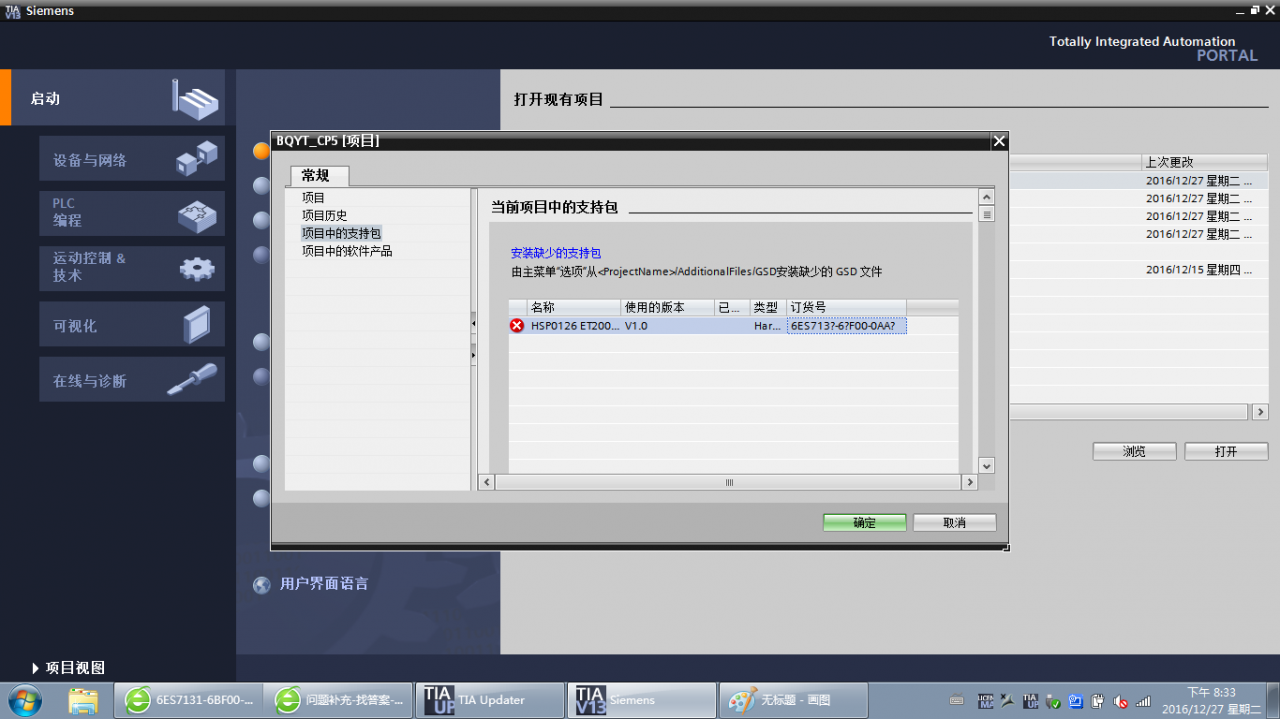Screen dimensions: 1280x719
Task: Open 项目视图 project view link
Action: (67, 668)
